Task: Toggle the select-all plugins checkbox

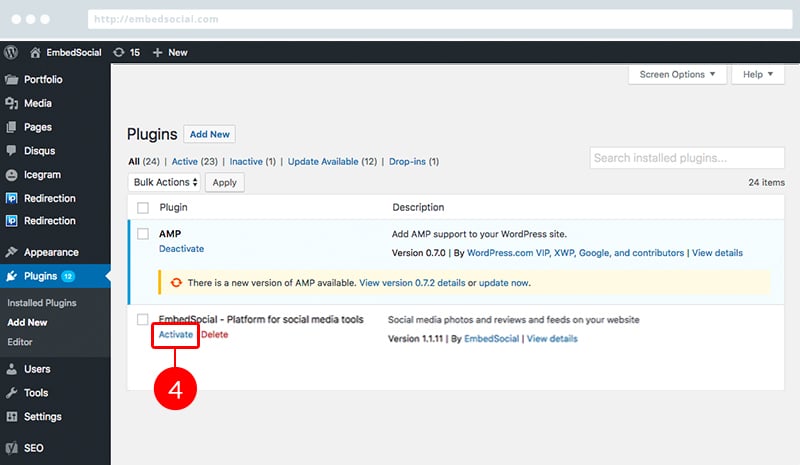Action: [143, 208]
